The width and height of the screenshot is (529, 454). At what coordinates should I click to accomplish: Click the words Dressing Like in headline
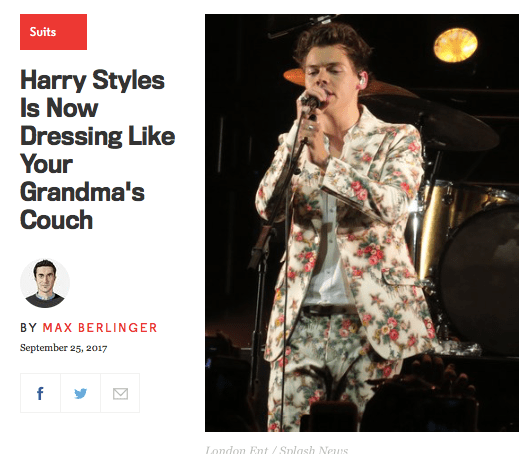click(98, 136)
